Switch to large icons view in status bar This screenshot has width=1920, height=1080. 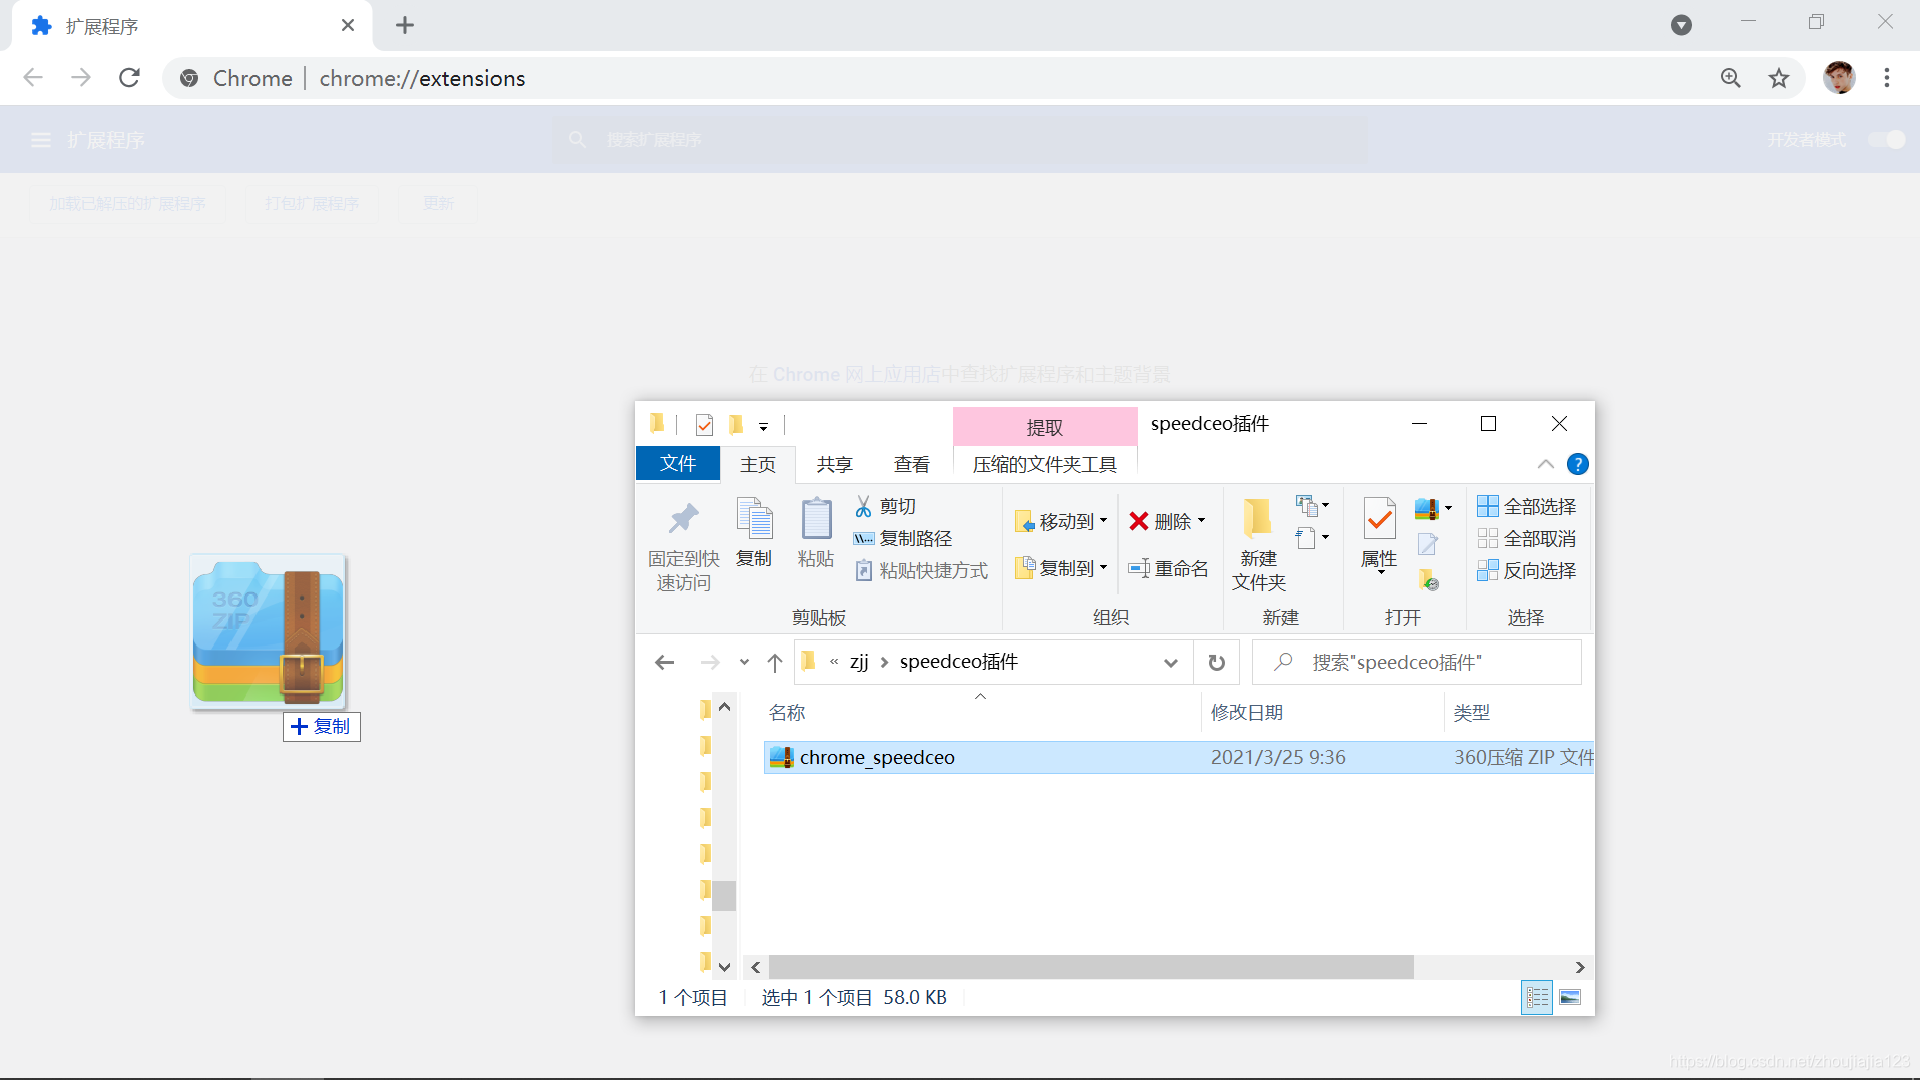pyautogui.click(x=1570, y=997)
